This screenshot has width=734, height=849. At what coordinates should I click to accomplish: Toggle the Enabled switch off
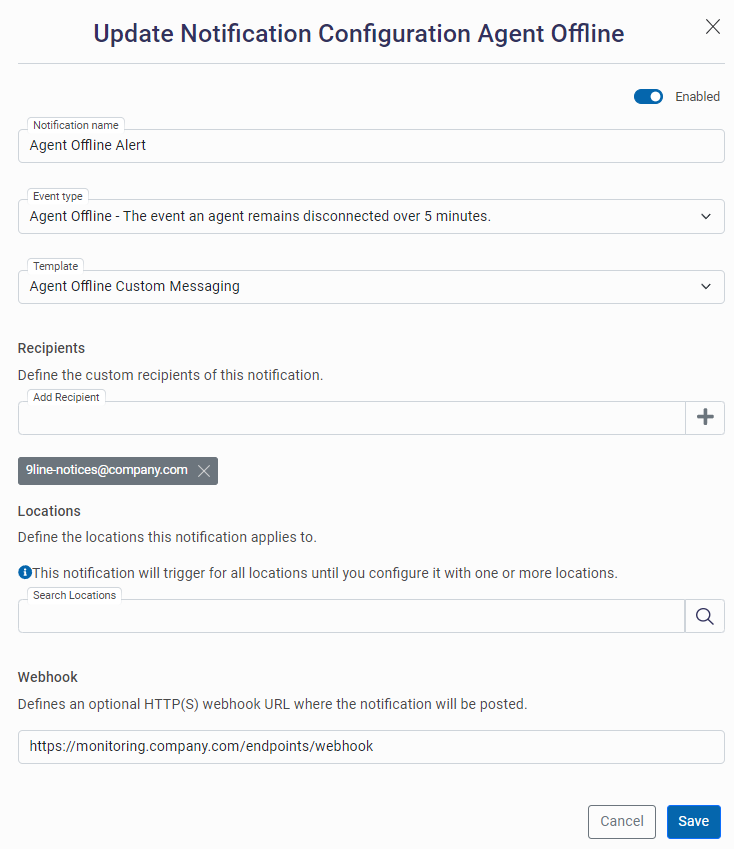click(x=648, y=97)
